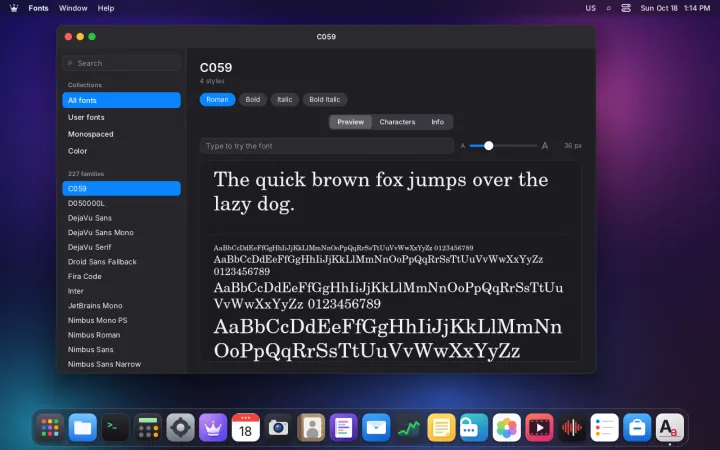This screenshot has width=720, height=450.
Task: Select the Roman style pill
Action: click(217, 100)
